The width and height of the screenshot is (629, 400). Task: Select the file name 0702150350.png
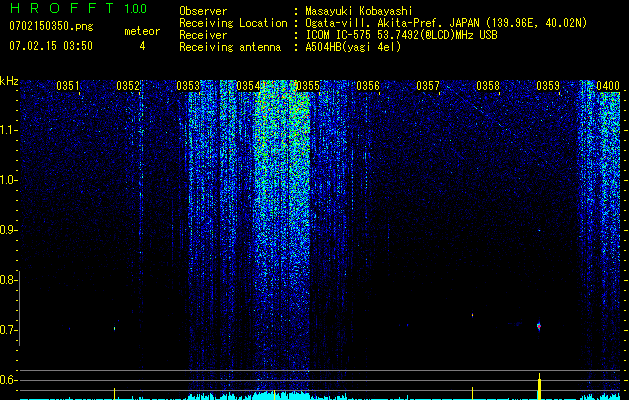pyautogui.click(x=51, y=26)
